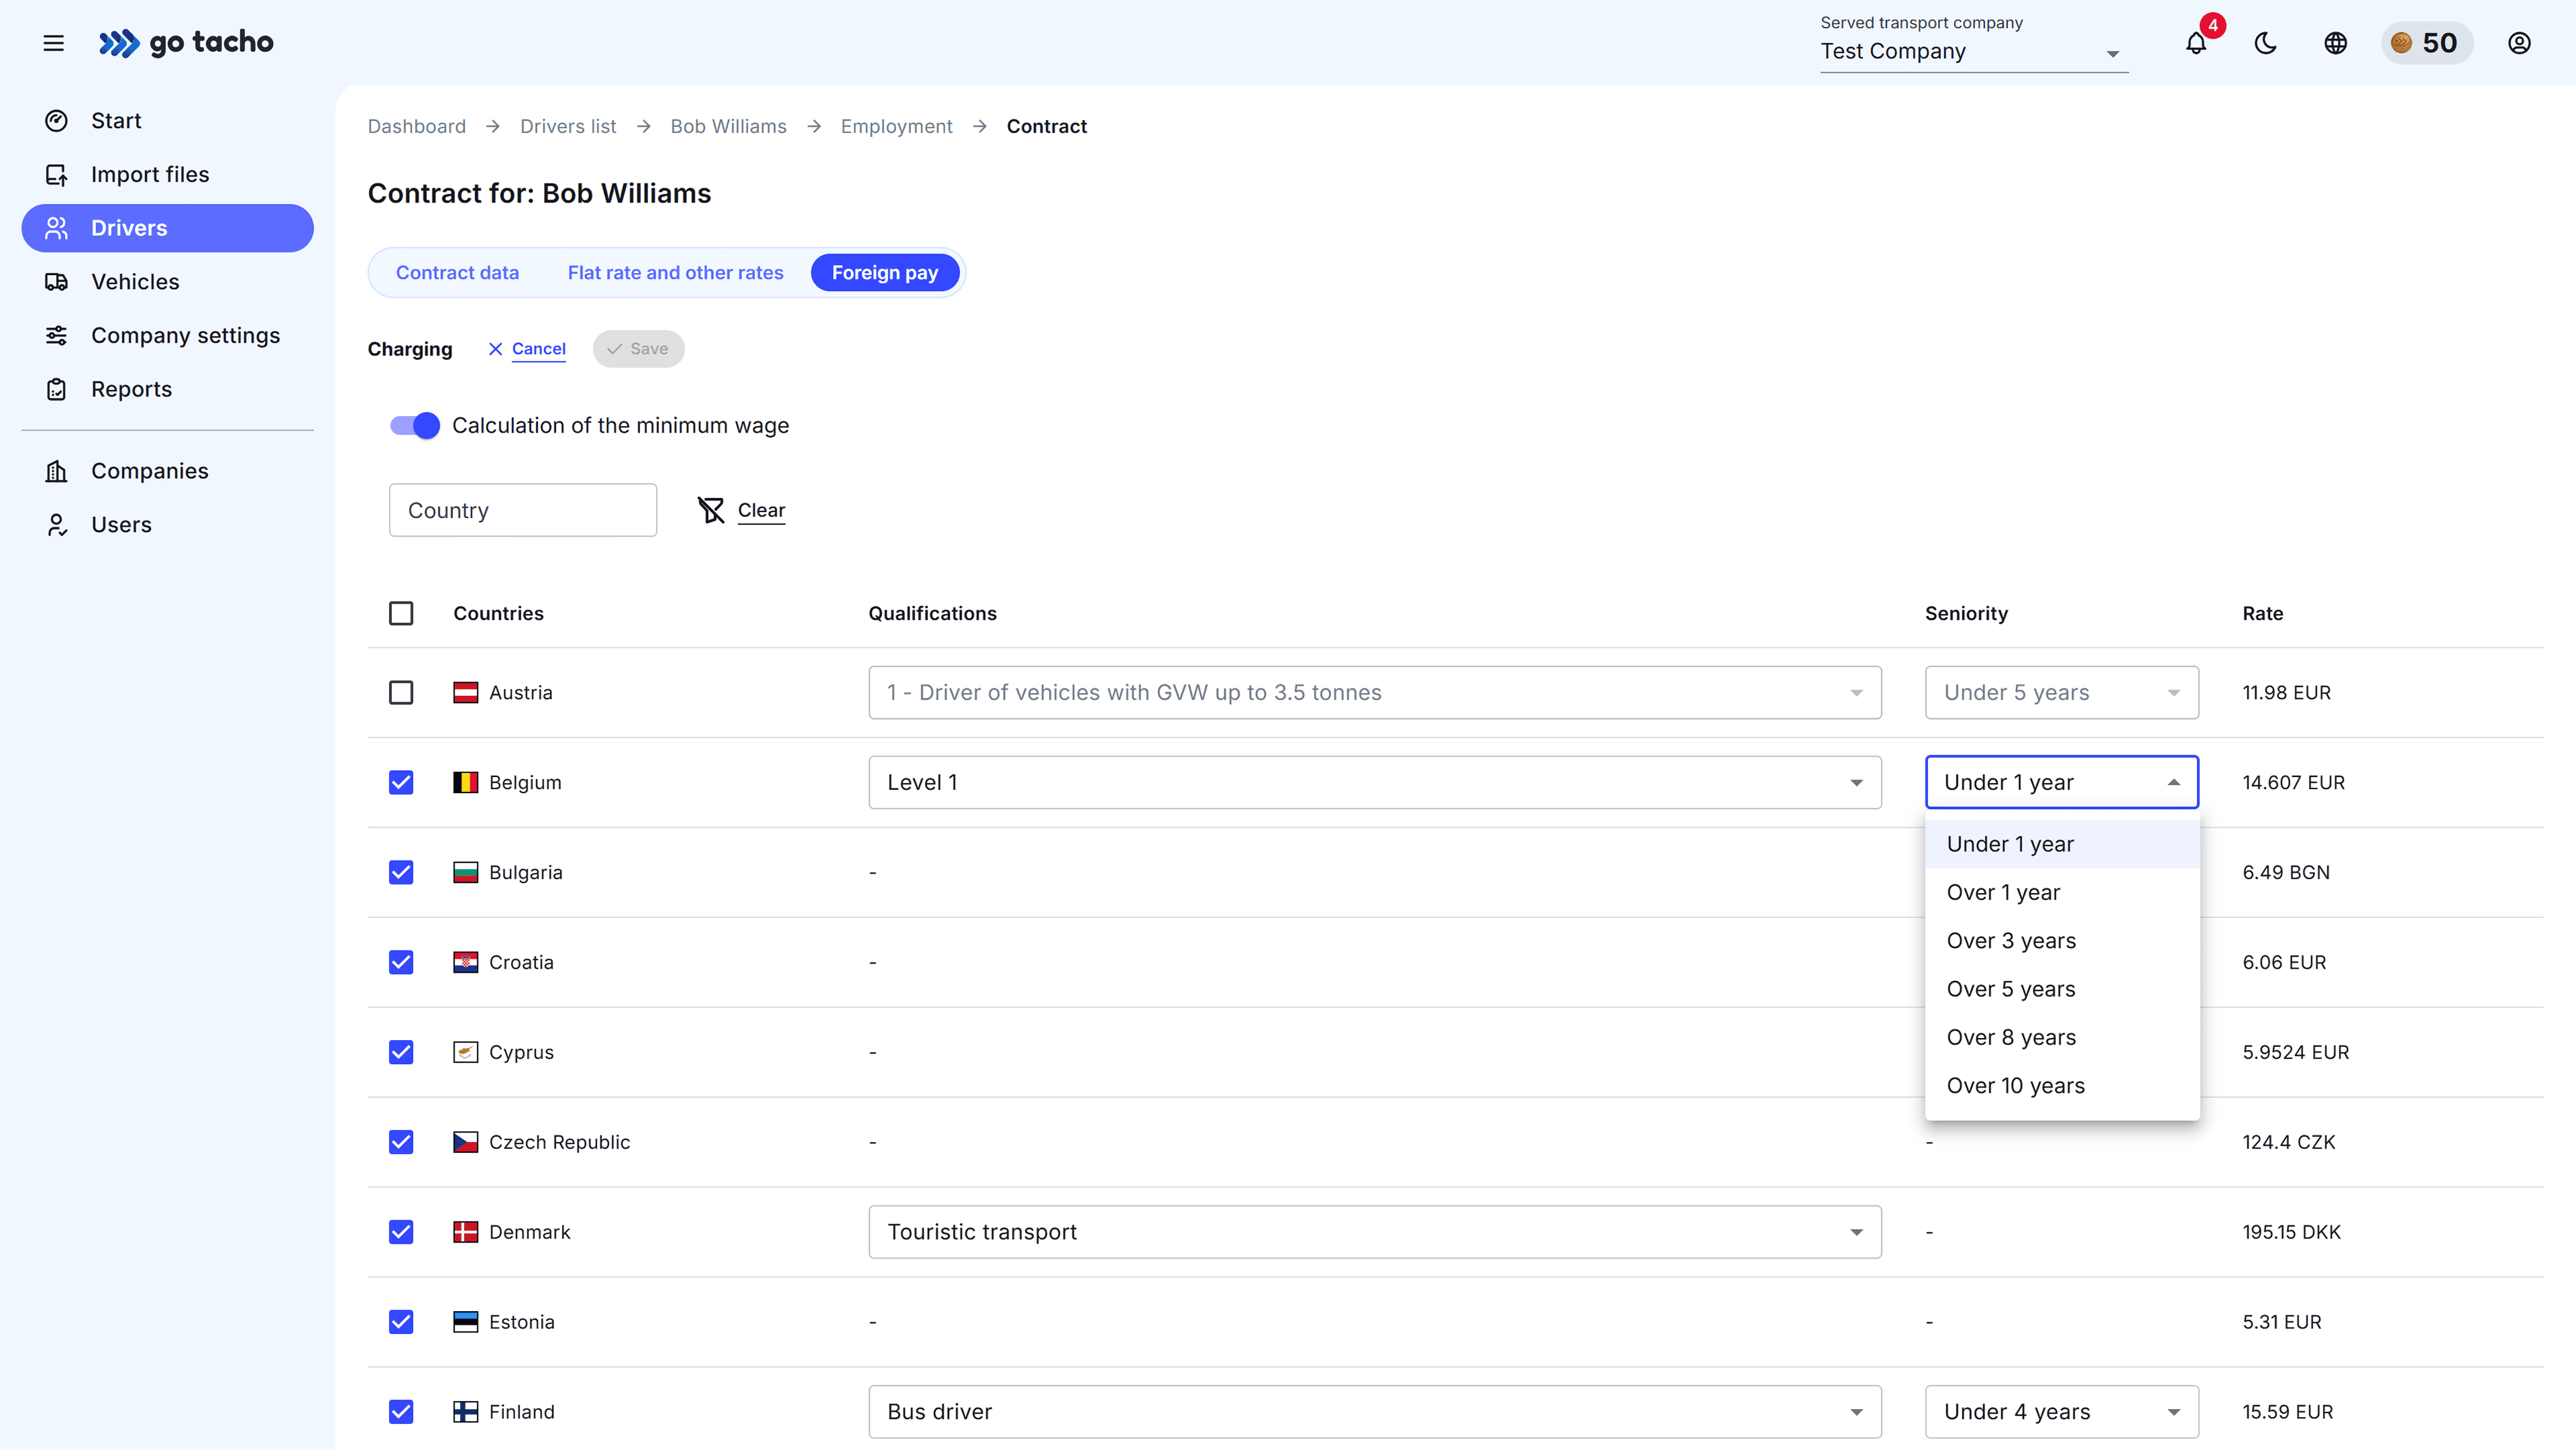Uncheck the Bulgaria row checkbox
This screenshot has height=1450, width=2576.
(x=401, y=873)
